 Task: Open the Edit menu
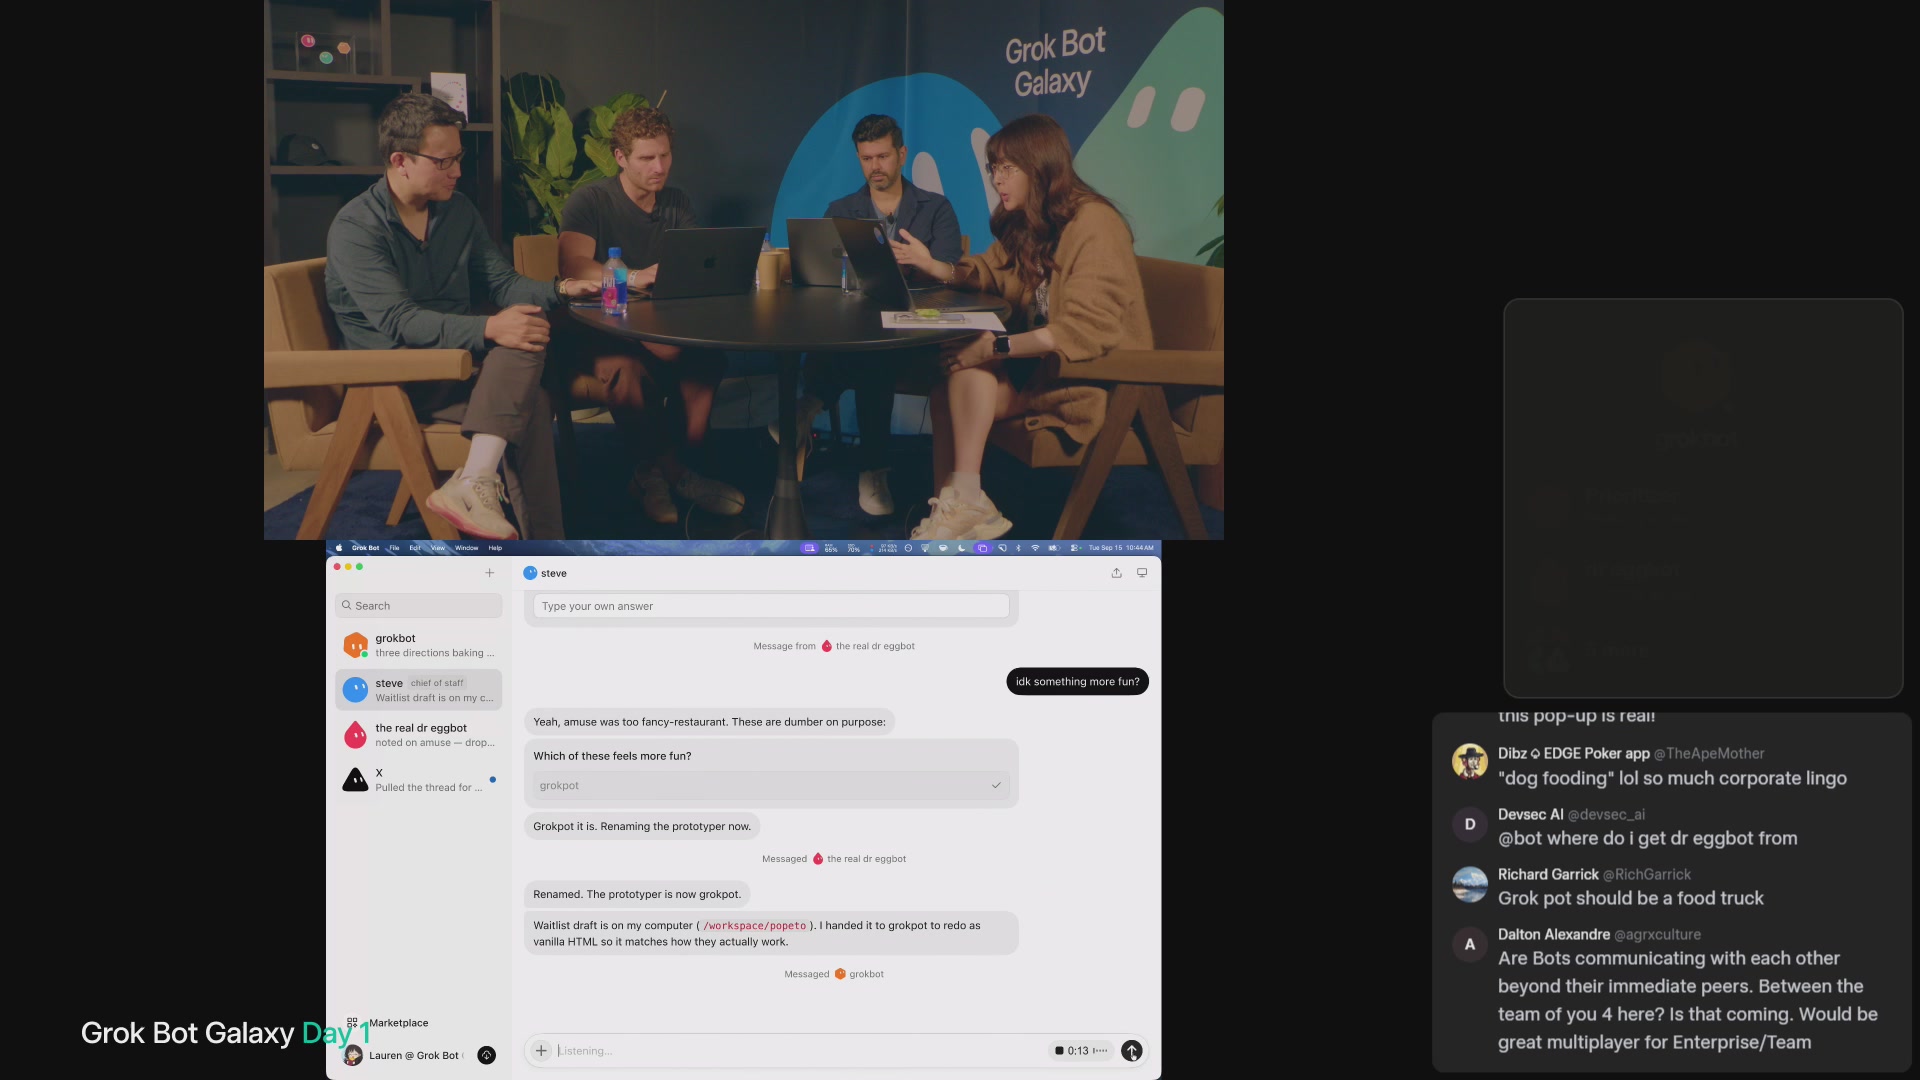tap(415, 548)
